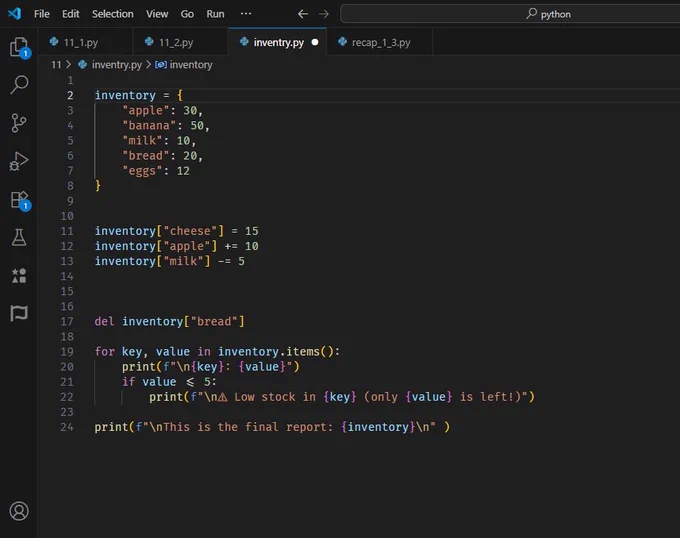The width and height of the screenshot is (680, 538).
Task: Click the VS Code logo icon
Action: pyautogui.click(x=14, y=14)
